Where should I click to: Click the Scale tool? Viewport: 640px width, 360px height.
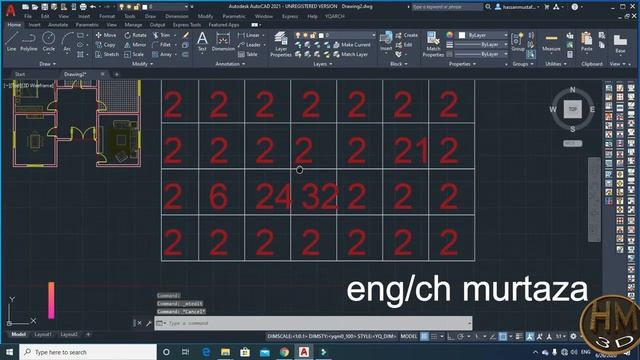pos(134,54)
